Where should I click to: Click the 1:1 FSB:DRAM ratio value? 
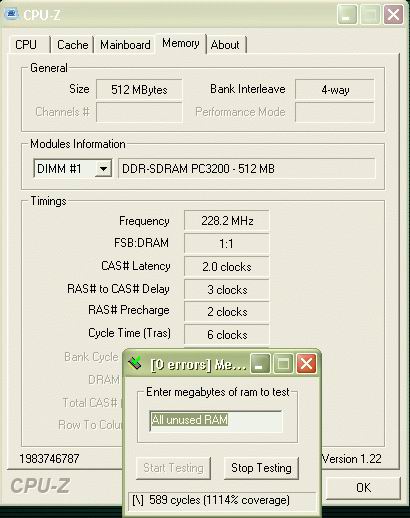tap(227, 243)
